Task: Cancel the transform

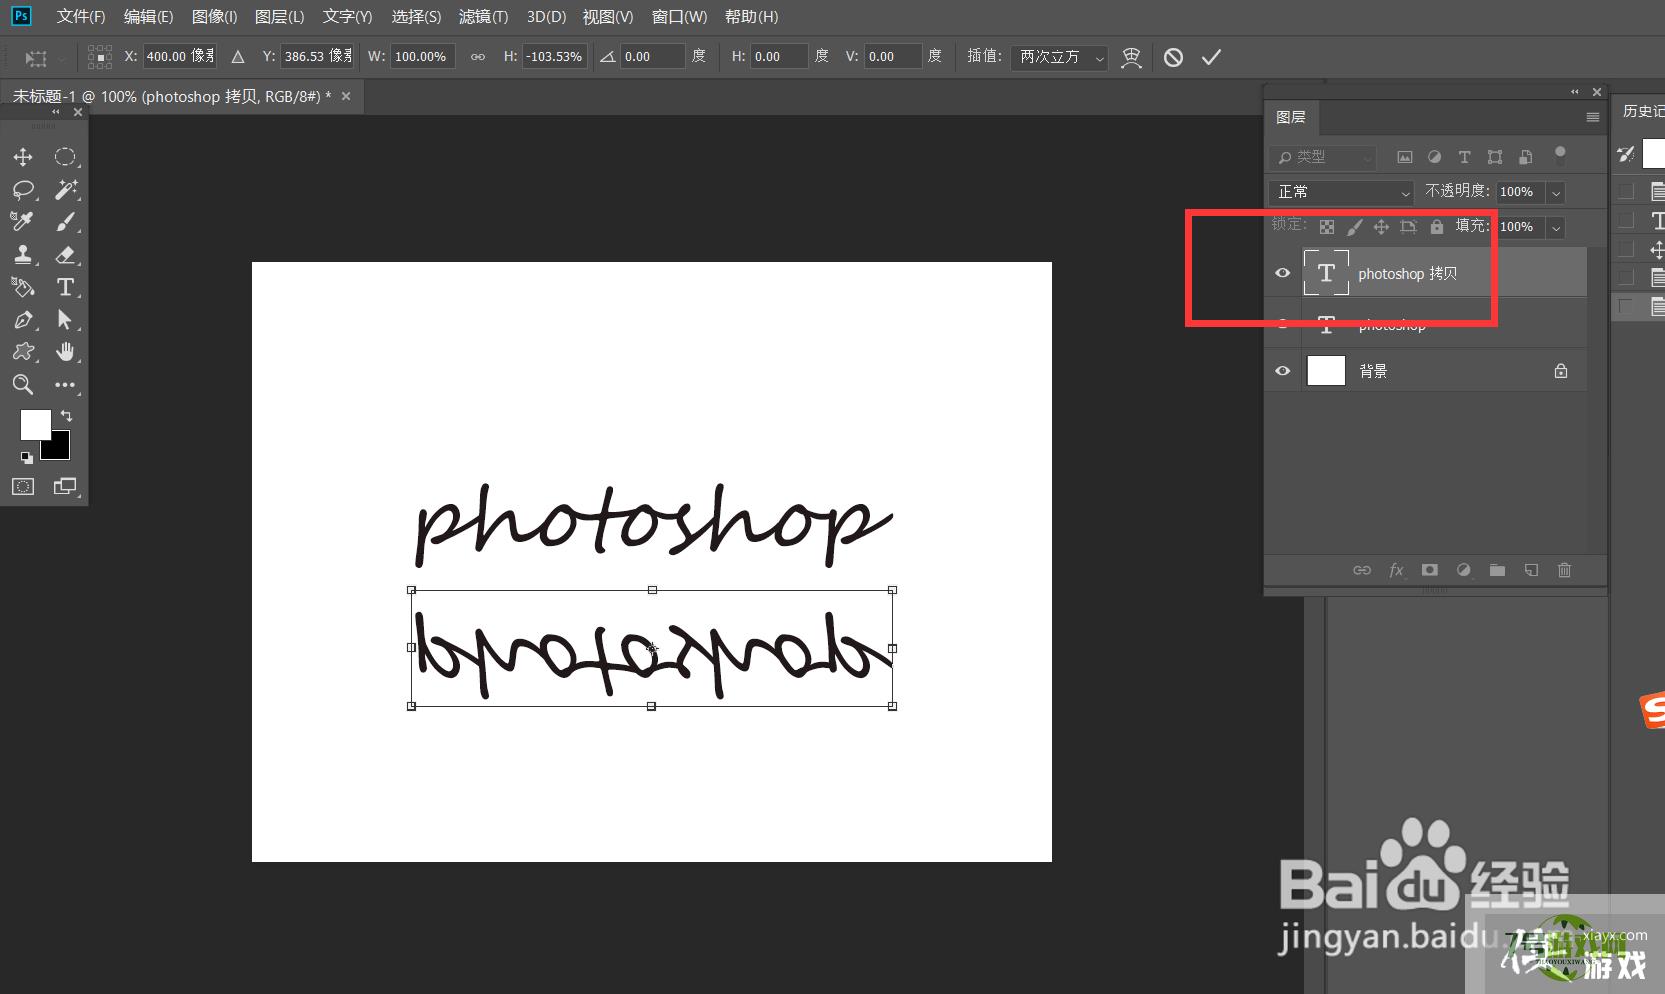Action: [x=1173, y=57]
